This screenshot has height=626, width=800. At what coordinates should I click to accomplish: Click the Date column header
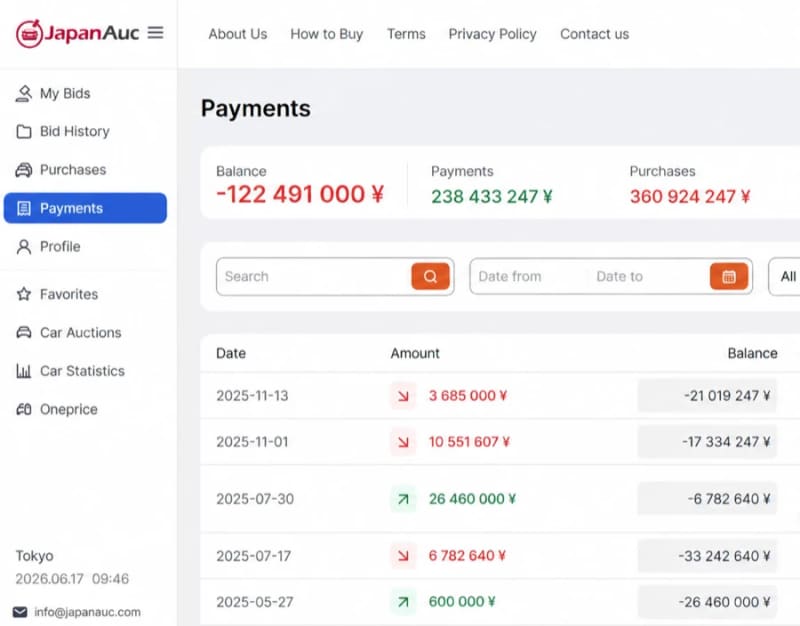click(x=231, y=353)
